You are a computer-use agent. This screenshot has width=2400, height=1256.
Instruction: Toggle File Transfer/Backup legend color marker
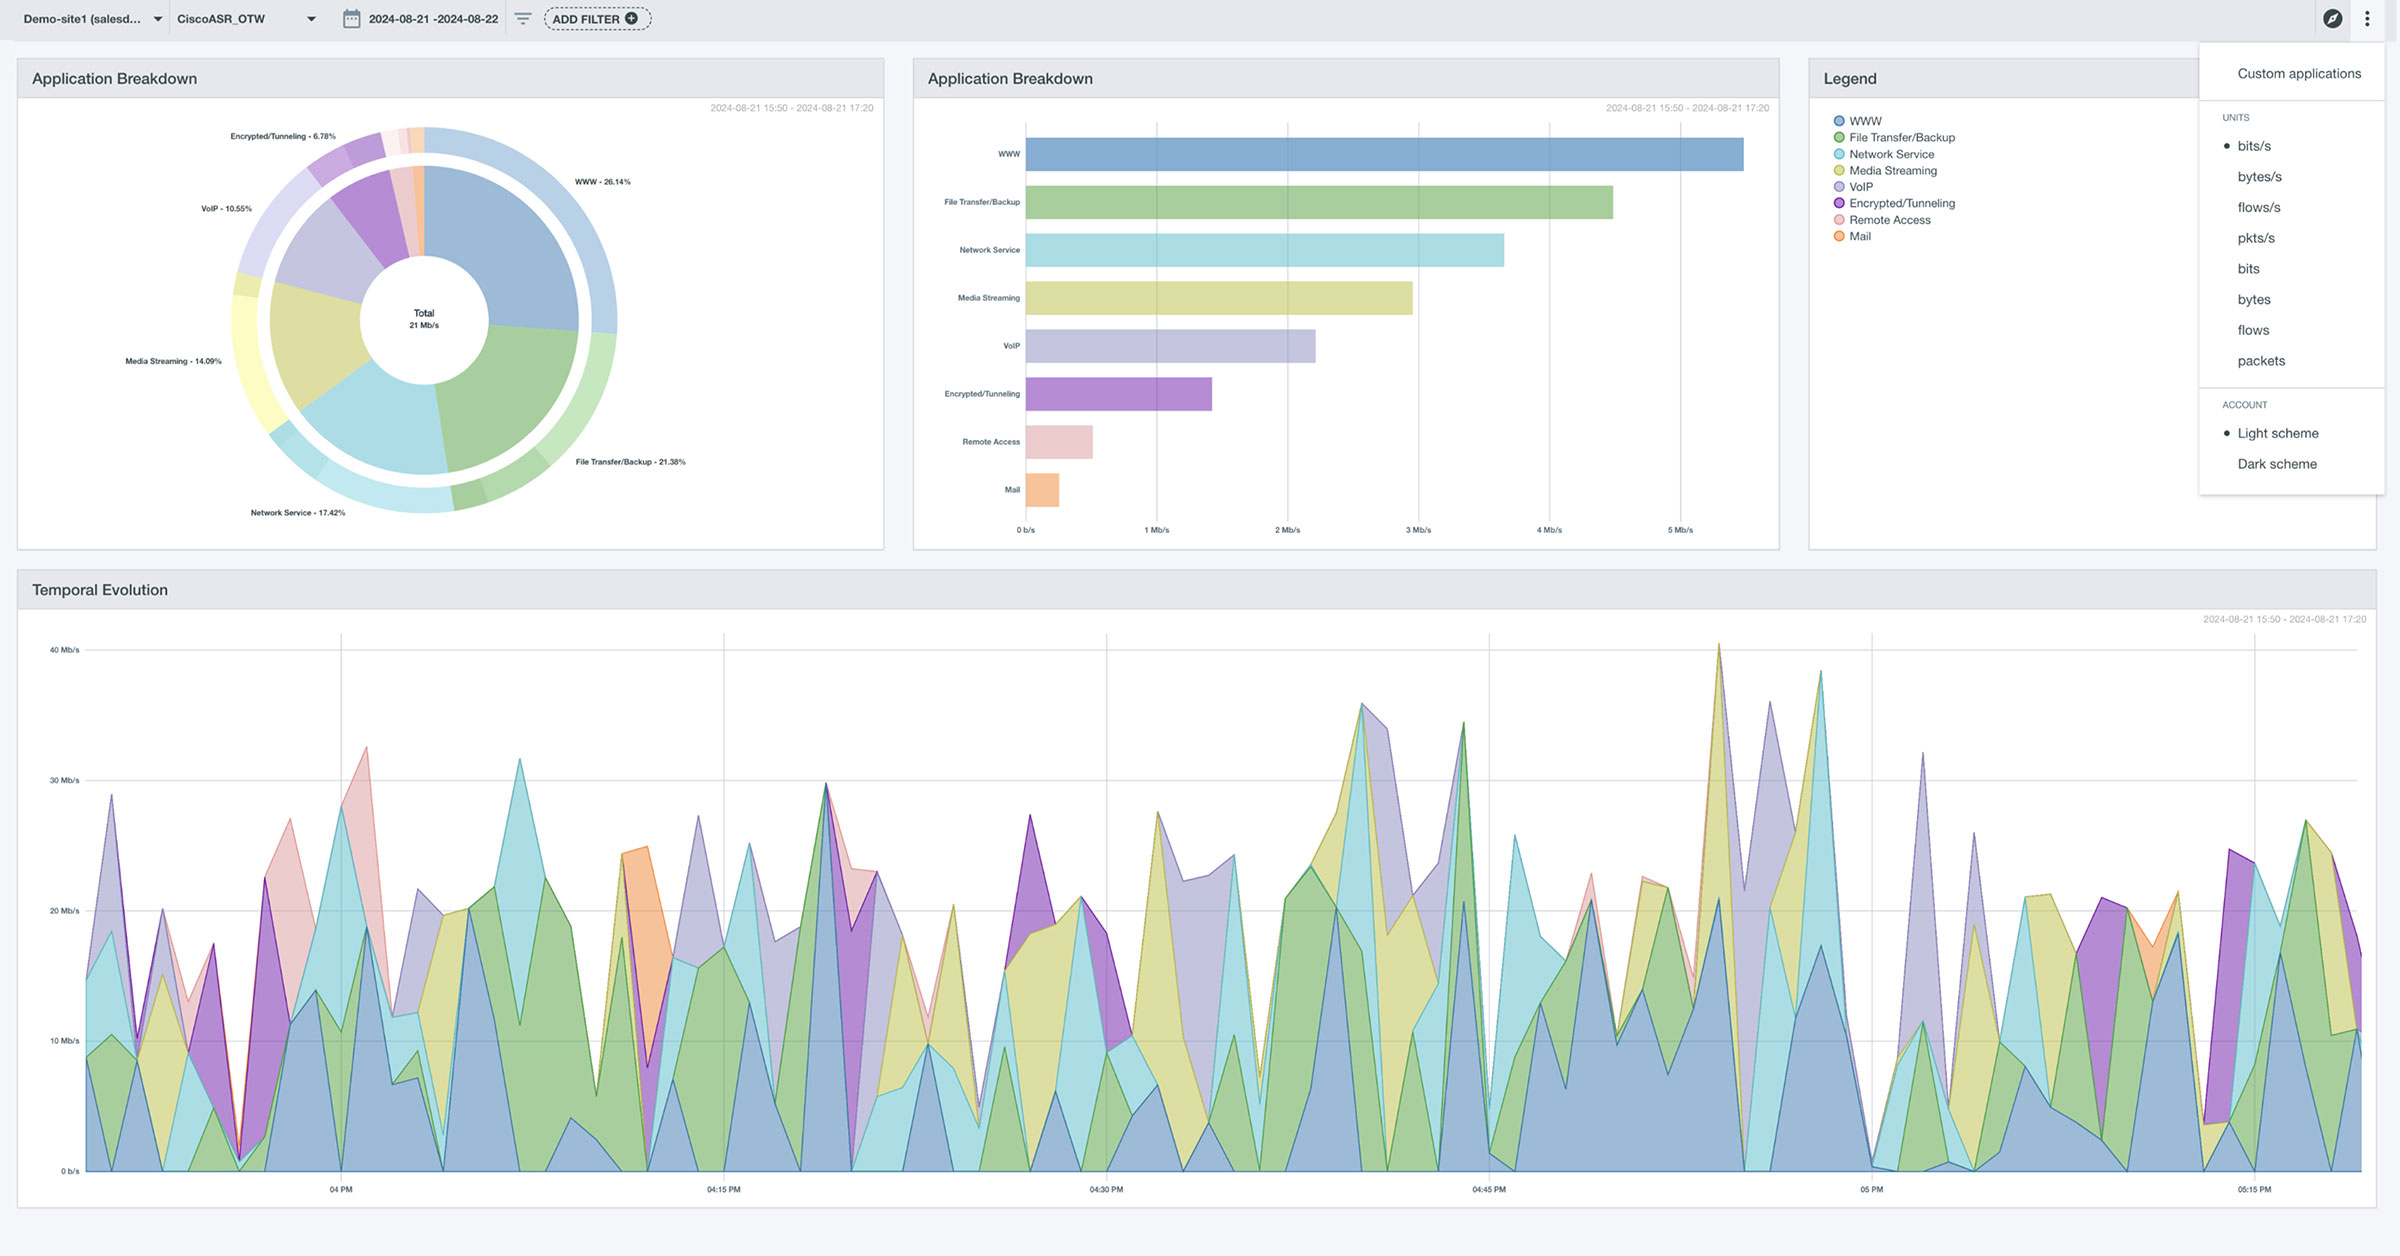click(x=1838, y=137)
